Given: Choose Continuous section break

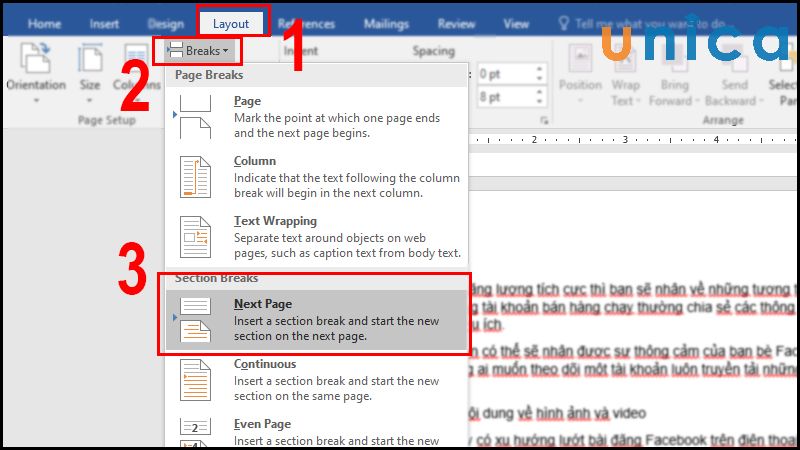Looking at the screenshot, I should (316, 380).
